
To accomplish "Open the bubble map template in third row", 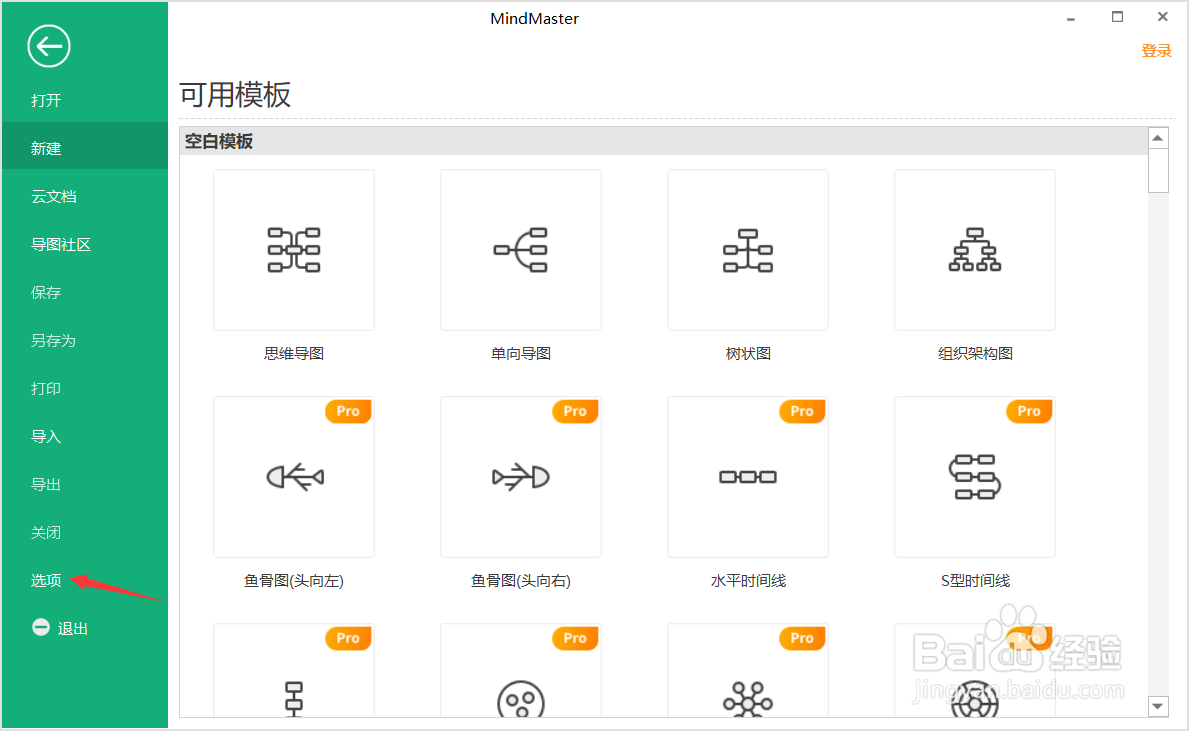I will click(748, 671).
